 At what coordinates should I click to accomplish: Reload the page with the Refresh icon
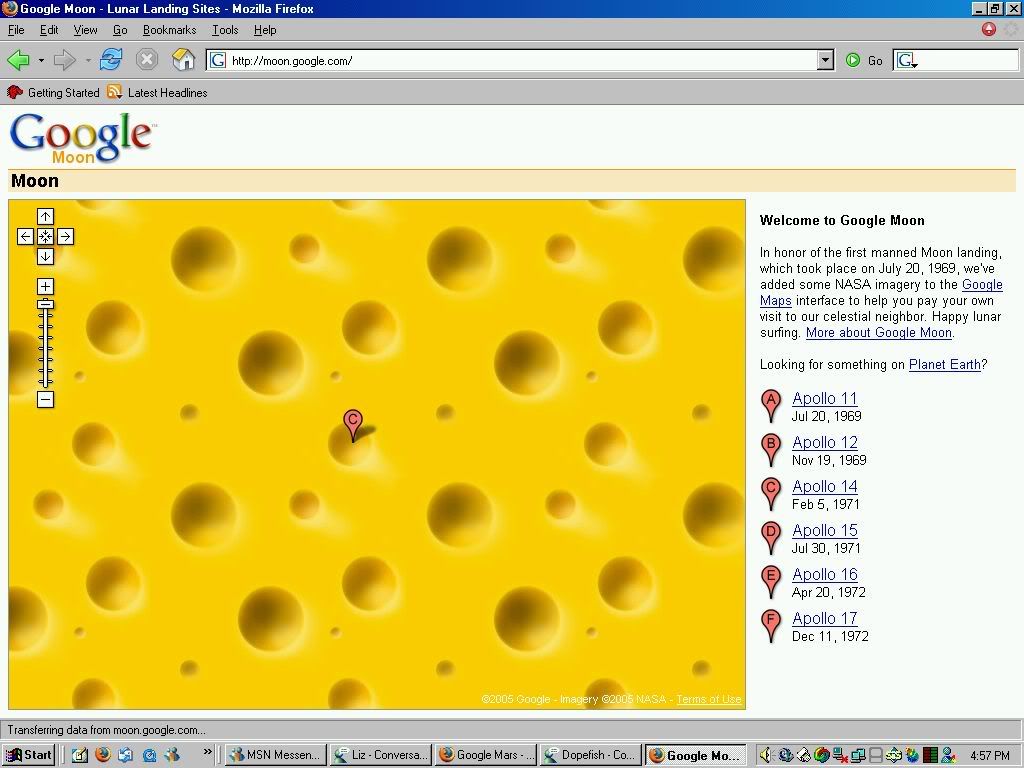111,60
